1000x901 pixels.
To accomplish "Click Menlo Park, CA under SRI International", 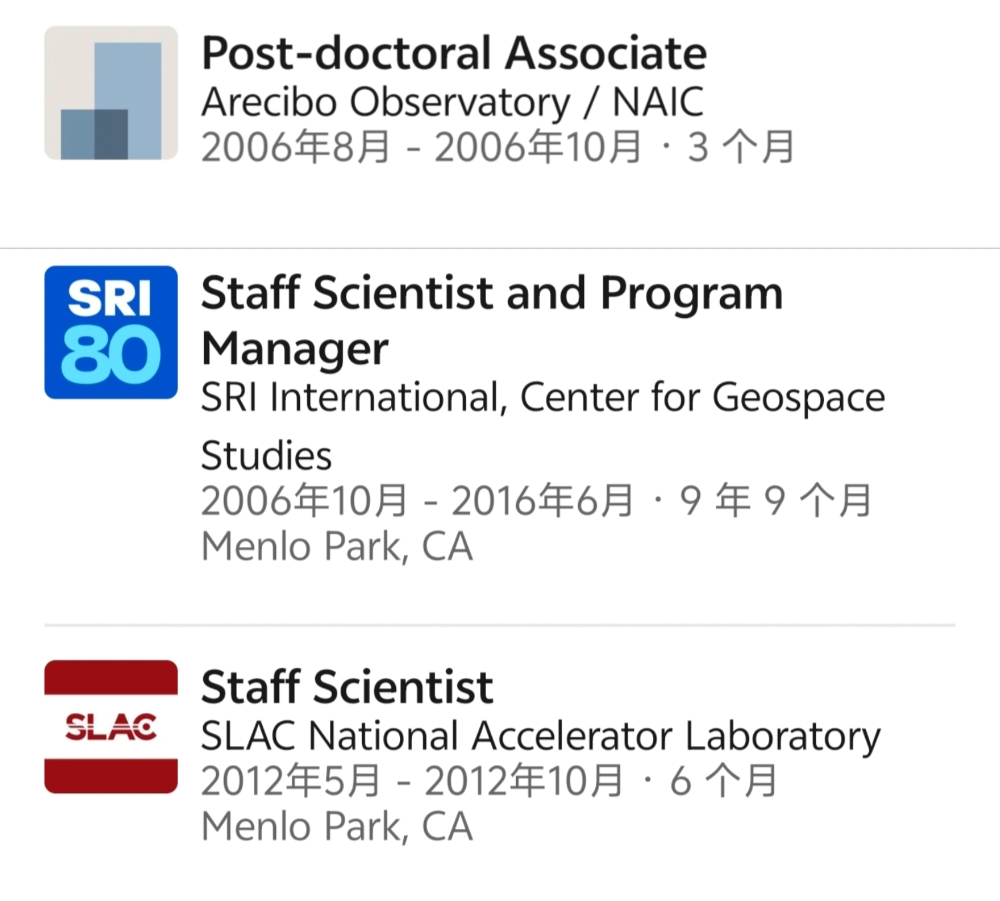I will point(336,547).
